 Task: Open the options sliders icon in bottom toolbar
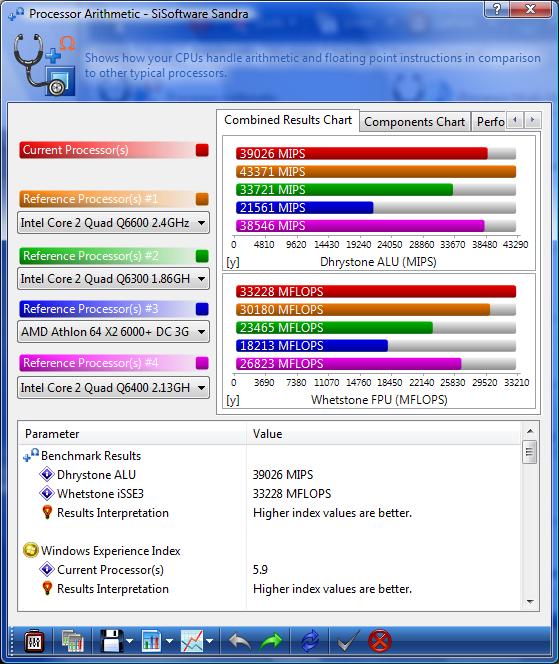tap(34, 641)
